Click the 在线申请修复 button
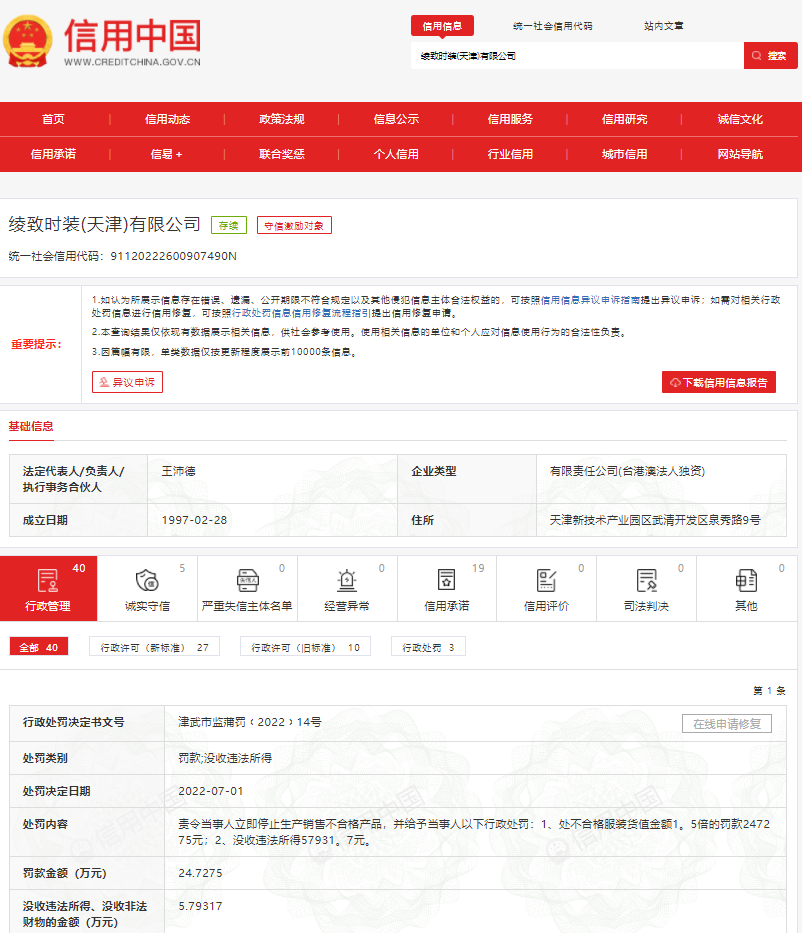Screen dimensions: 802x933 tap(726, 724)
